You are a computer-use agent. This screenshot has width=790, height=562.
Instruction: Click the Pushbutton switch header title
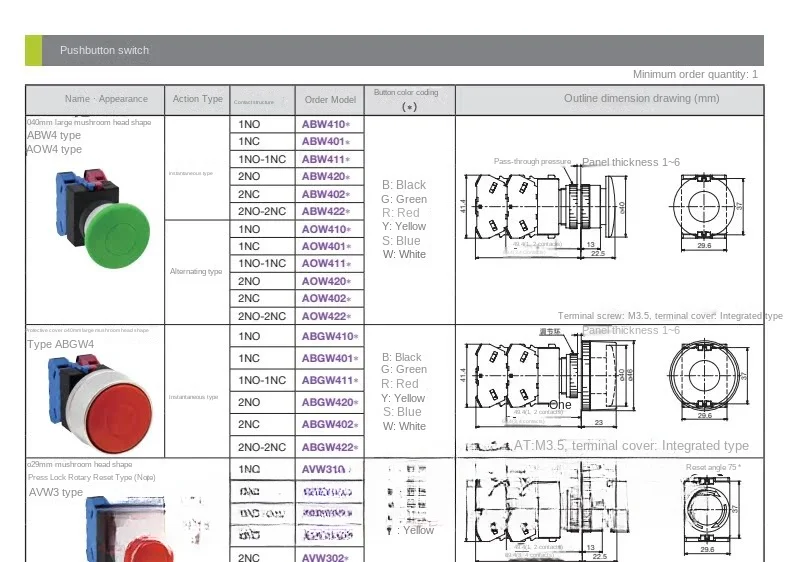click(104, 50)
